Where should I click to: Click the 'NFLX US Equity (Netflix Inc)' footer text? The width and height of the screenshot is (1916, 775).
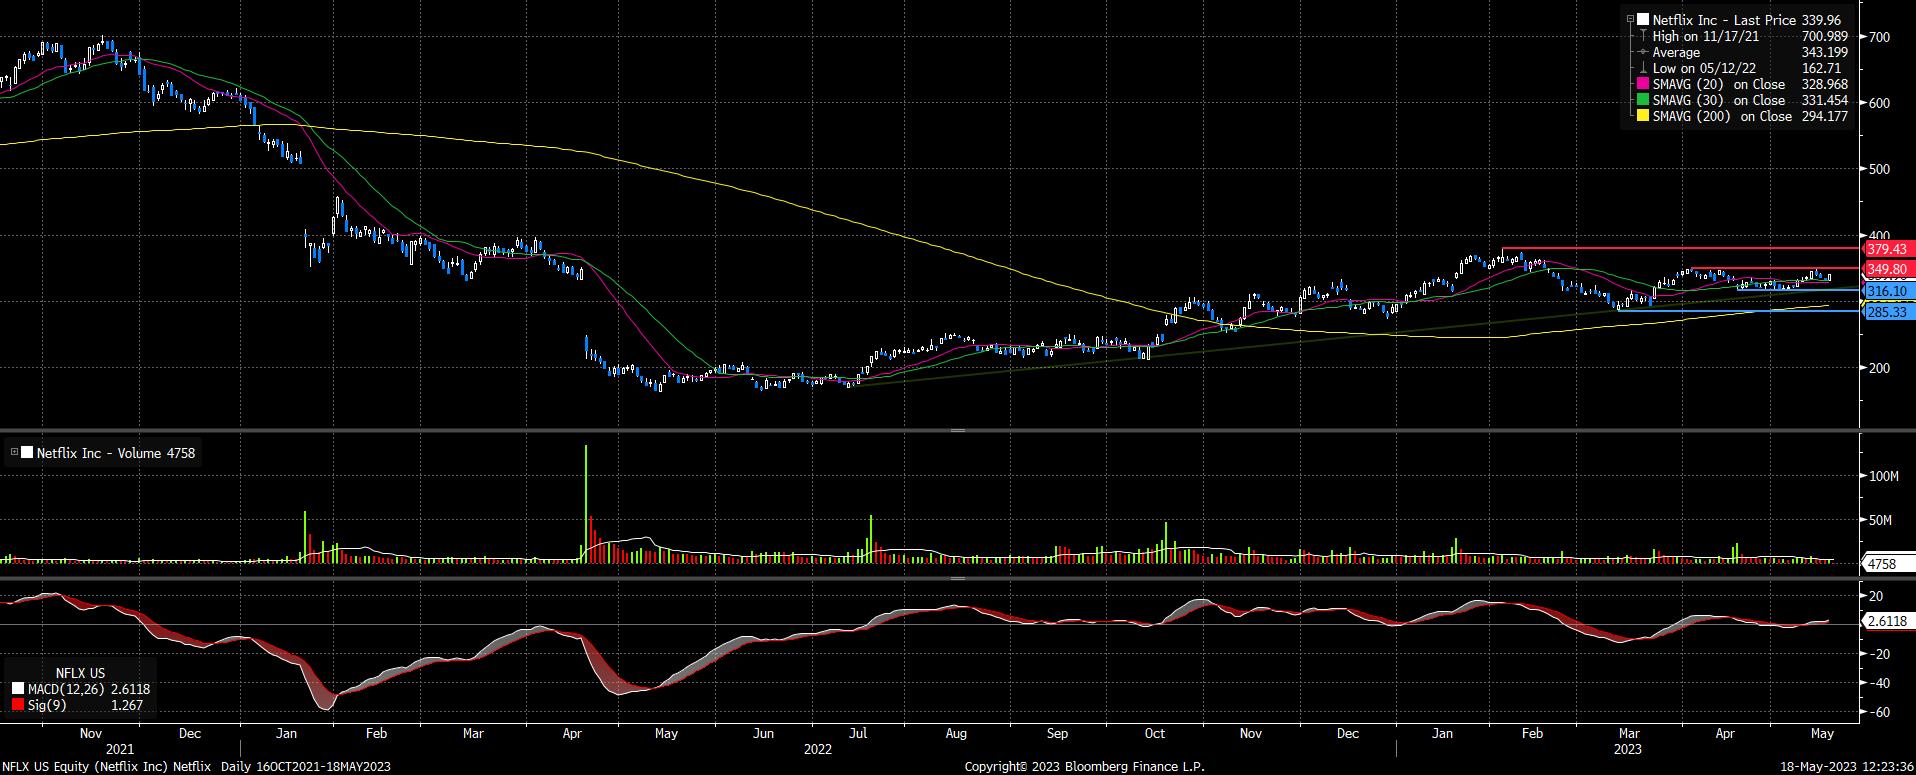(85, 767)
